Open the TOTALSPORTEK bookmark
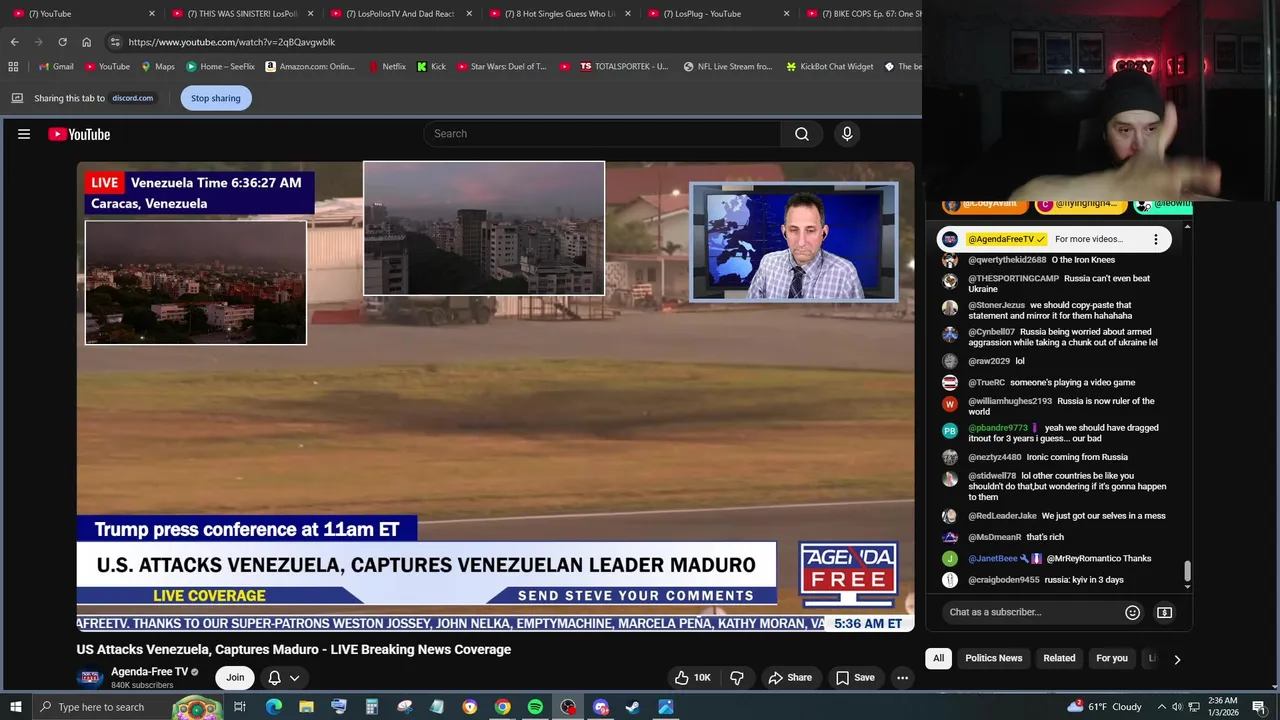The image size is (1280, 720). [x=623, y=67]
